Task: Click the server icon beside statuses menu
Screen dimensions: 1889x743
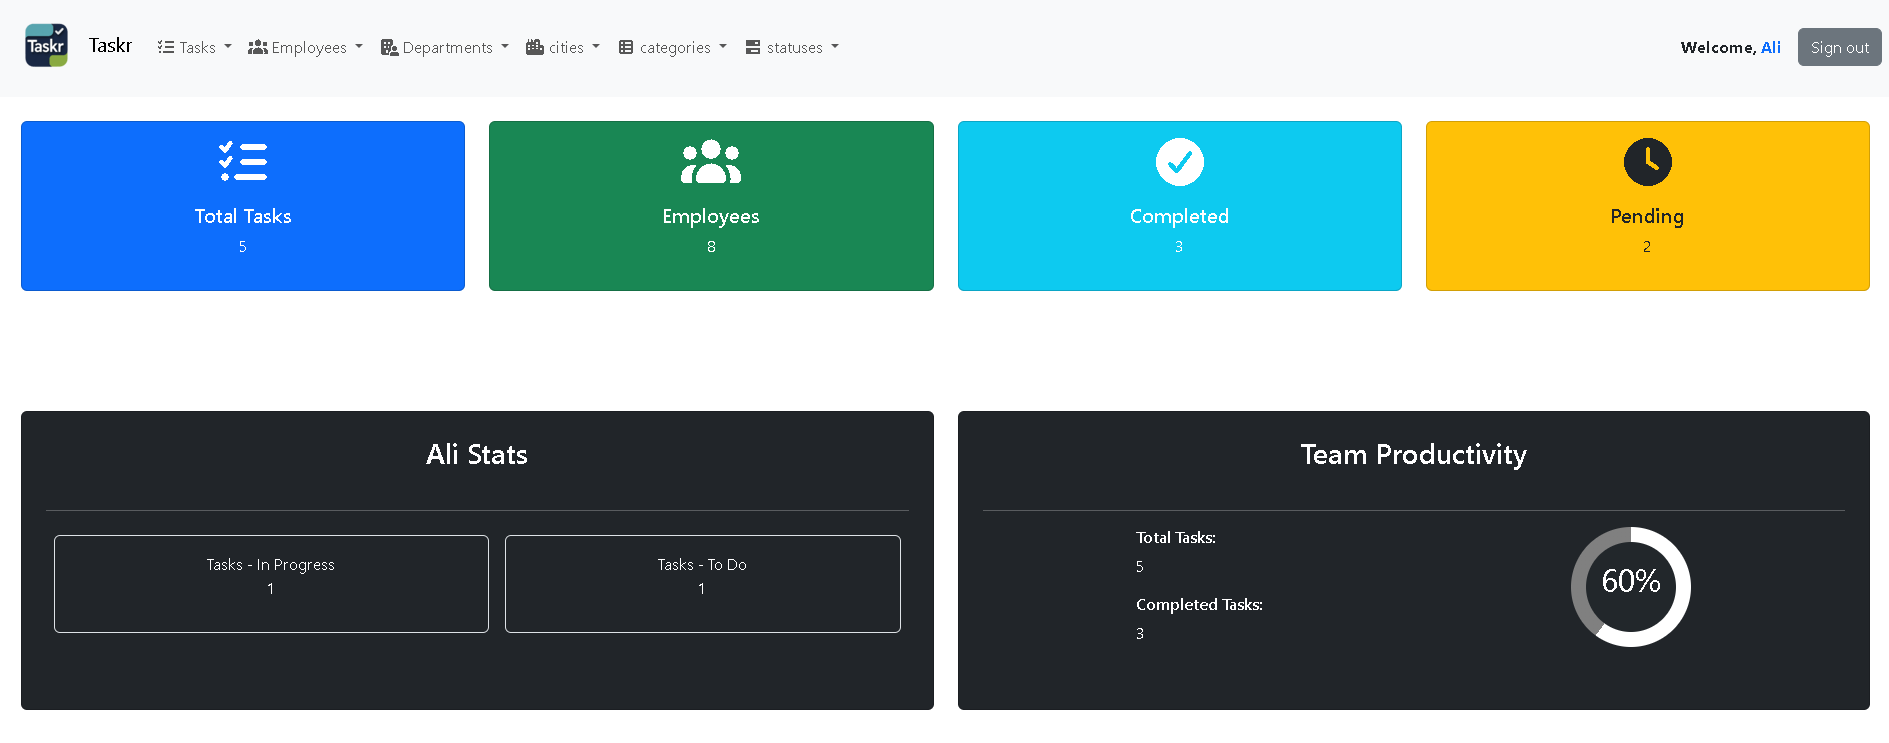Action: coord(753,48)
